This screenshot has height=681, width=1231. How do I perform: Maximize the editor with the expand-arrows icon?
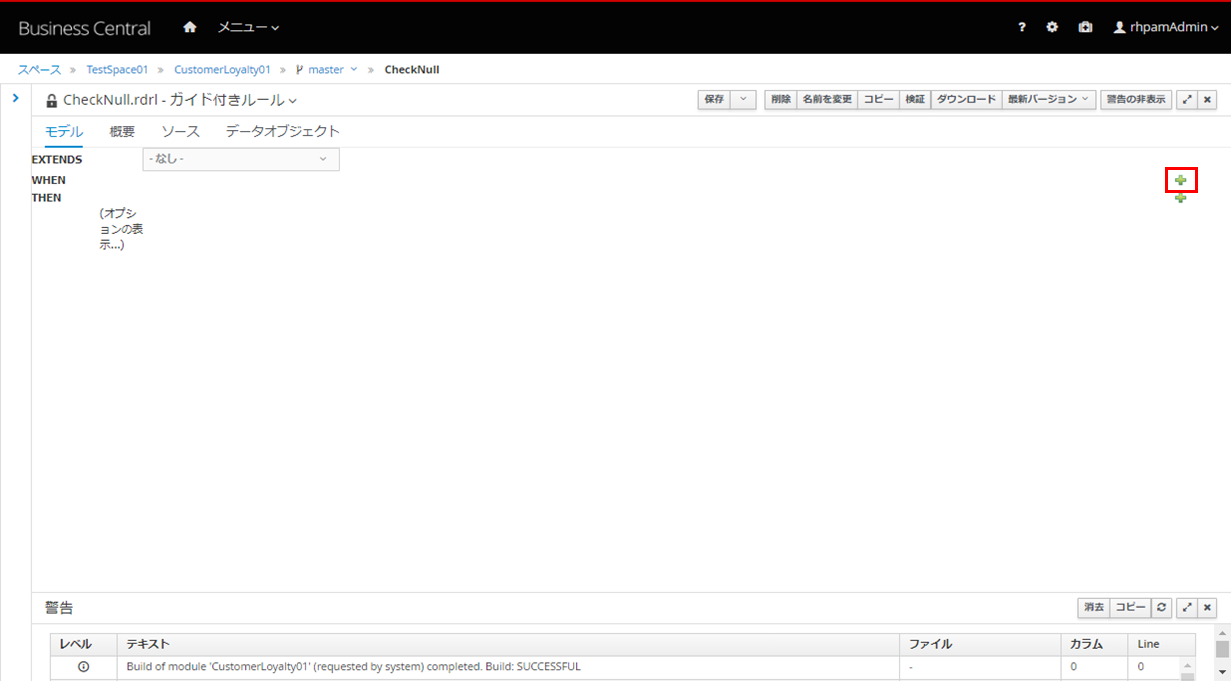(x=1187, y=99)
